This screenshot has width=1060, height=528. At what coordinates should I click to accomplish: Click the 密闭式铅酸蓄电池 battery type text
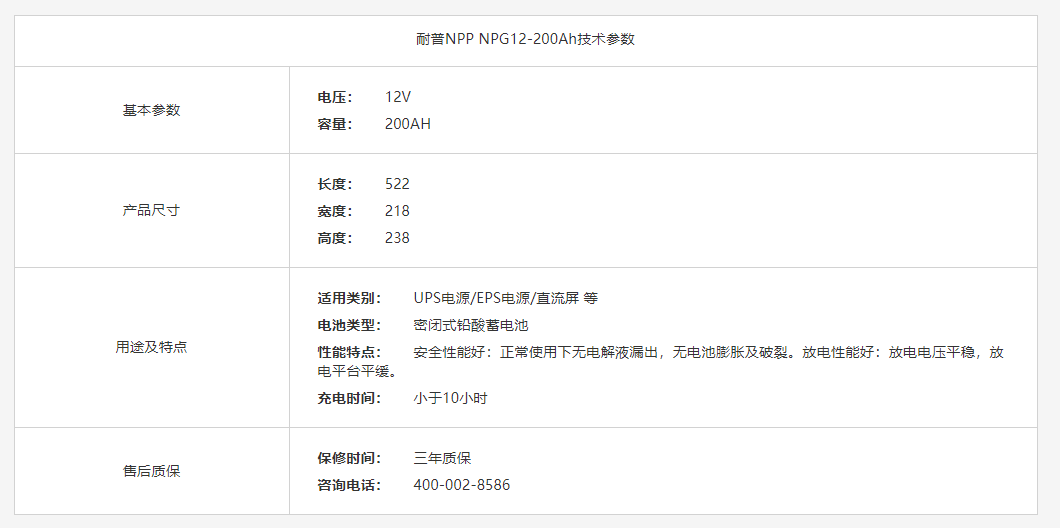(470, 325)
